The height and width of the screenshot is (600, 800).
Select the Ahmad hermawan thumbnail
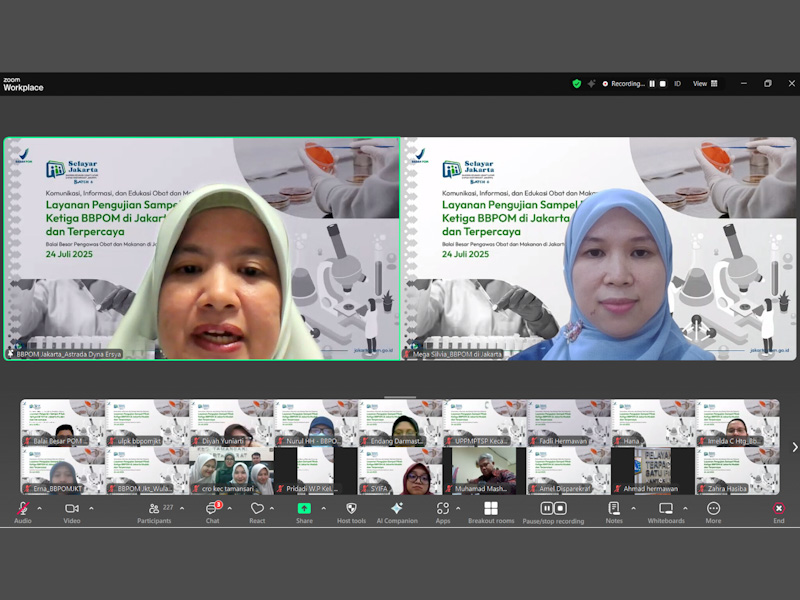(x=653, y=471)
